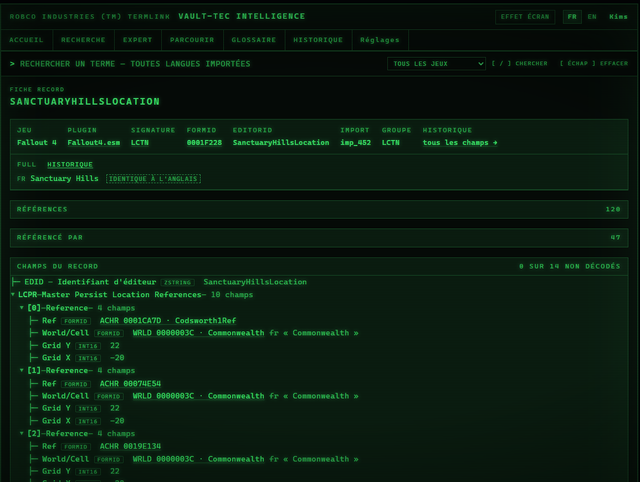The height and width of the screenshot is (482, 640).
Task: Open the 'tous les champs' history link
Action: coord(460,142)
